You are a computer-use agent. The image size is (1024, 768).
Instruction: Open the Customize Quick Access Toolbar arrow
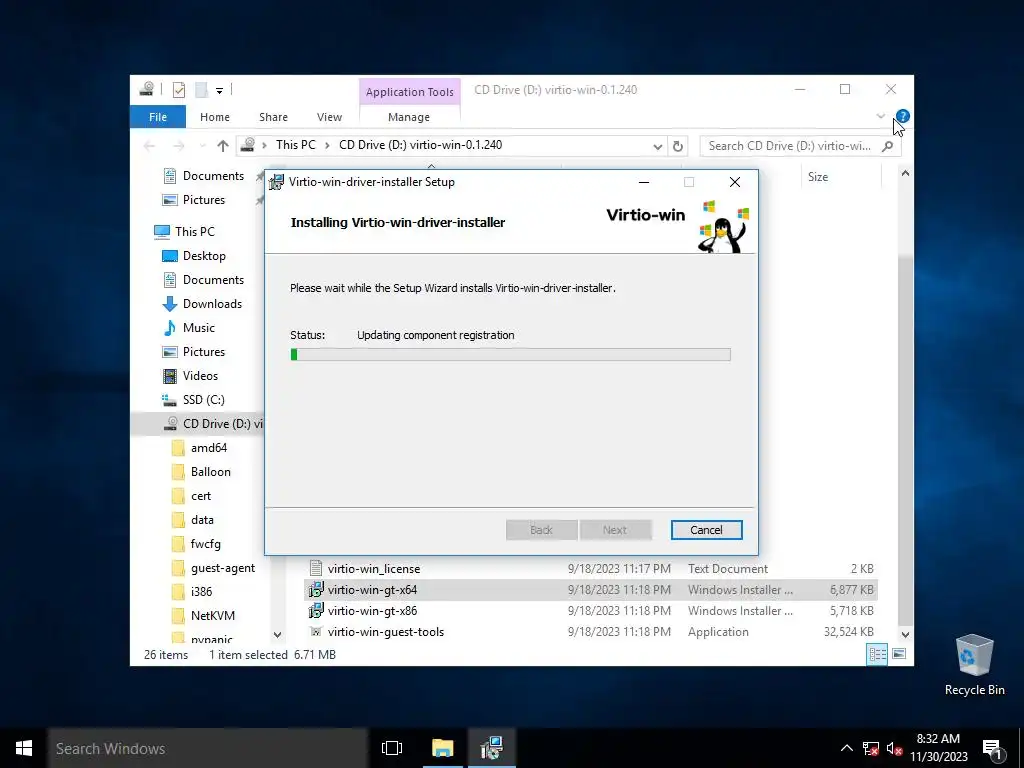[x=219, y=91]
